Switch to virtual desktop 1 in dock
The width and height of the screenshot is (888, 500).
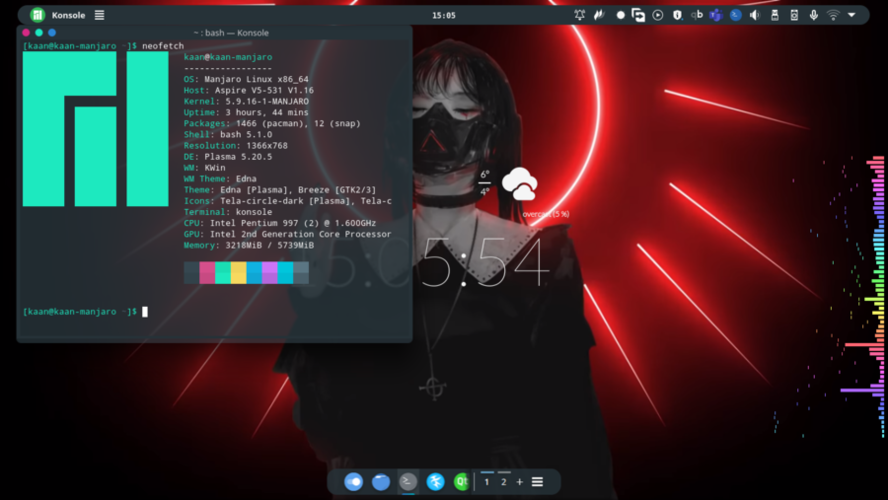[x=487, y=482]
